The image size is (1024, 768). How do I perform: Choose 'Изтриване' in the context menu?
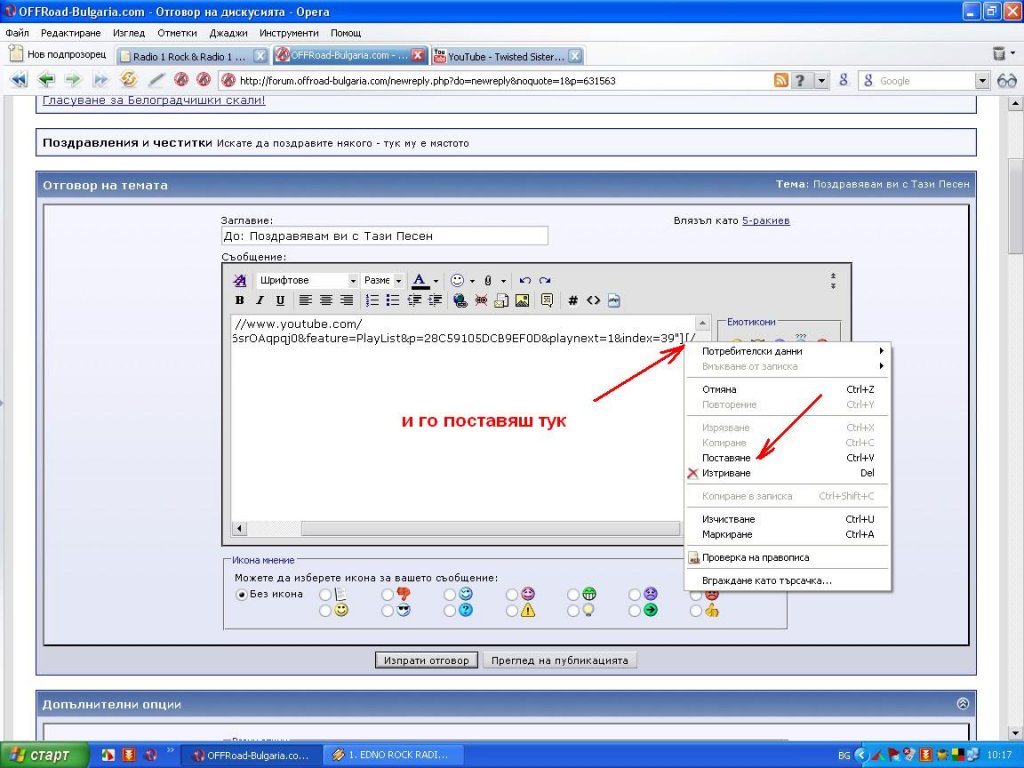point(788,473)
